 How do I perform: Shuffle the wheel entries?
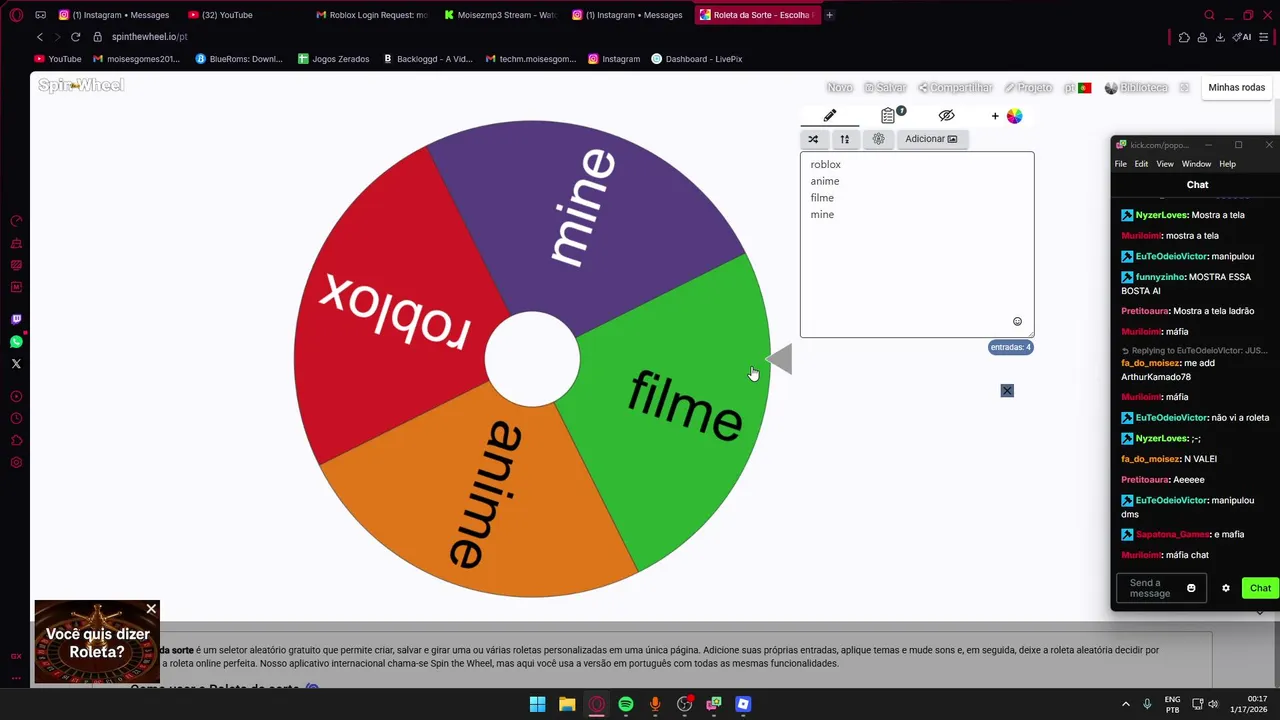813,139
